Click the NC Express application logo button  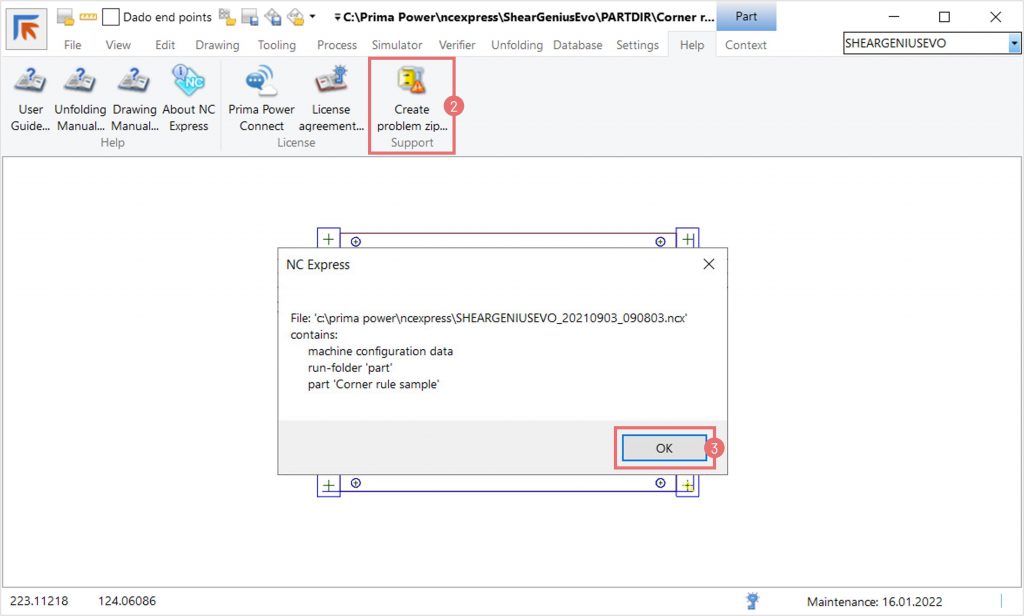tap(26, 27)
